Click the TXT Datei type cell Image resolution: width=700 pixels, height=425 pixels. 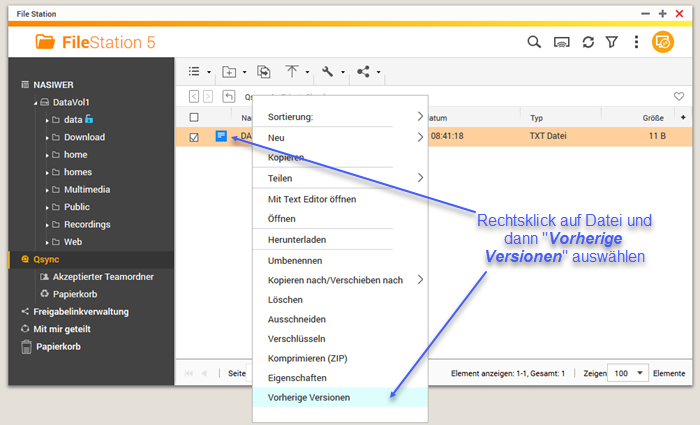click(548, 136)
